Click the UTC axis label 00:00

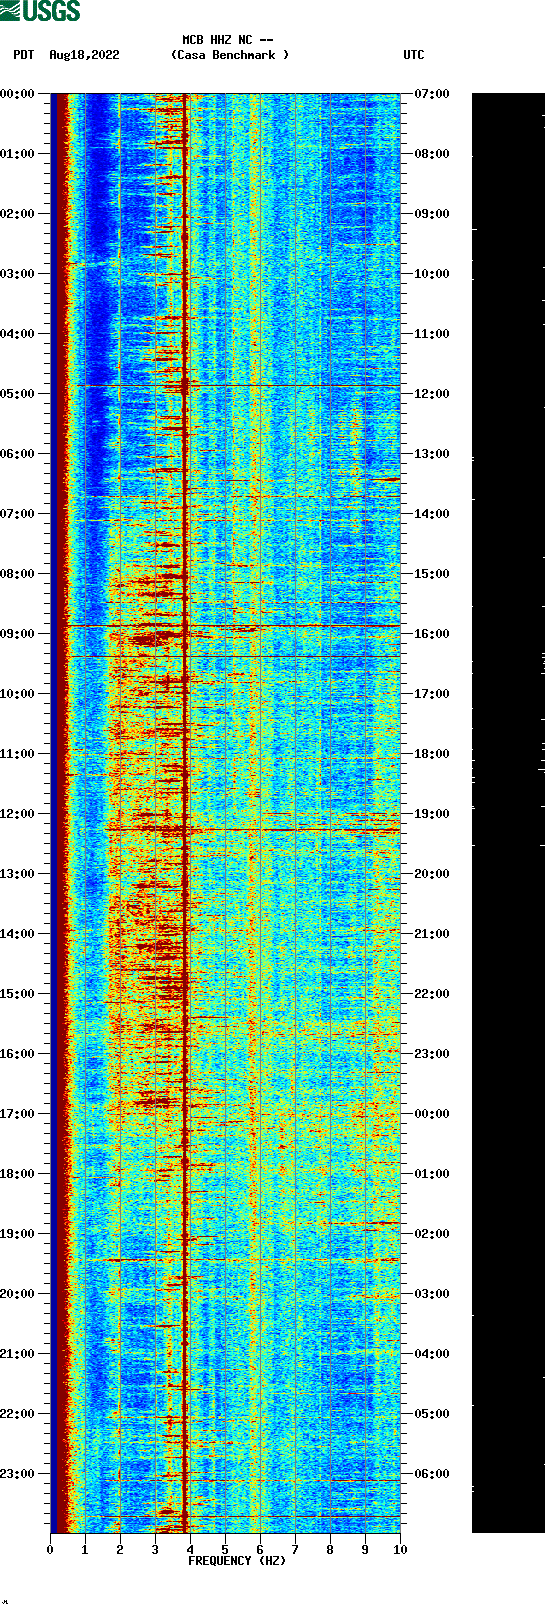432,1114
